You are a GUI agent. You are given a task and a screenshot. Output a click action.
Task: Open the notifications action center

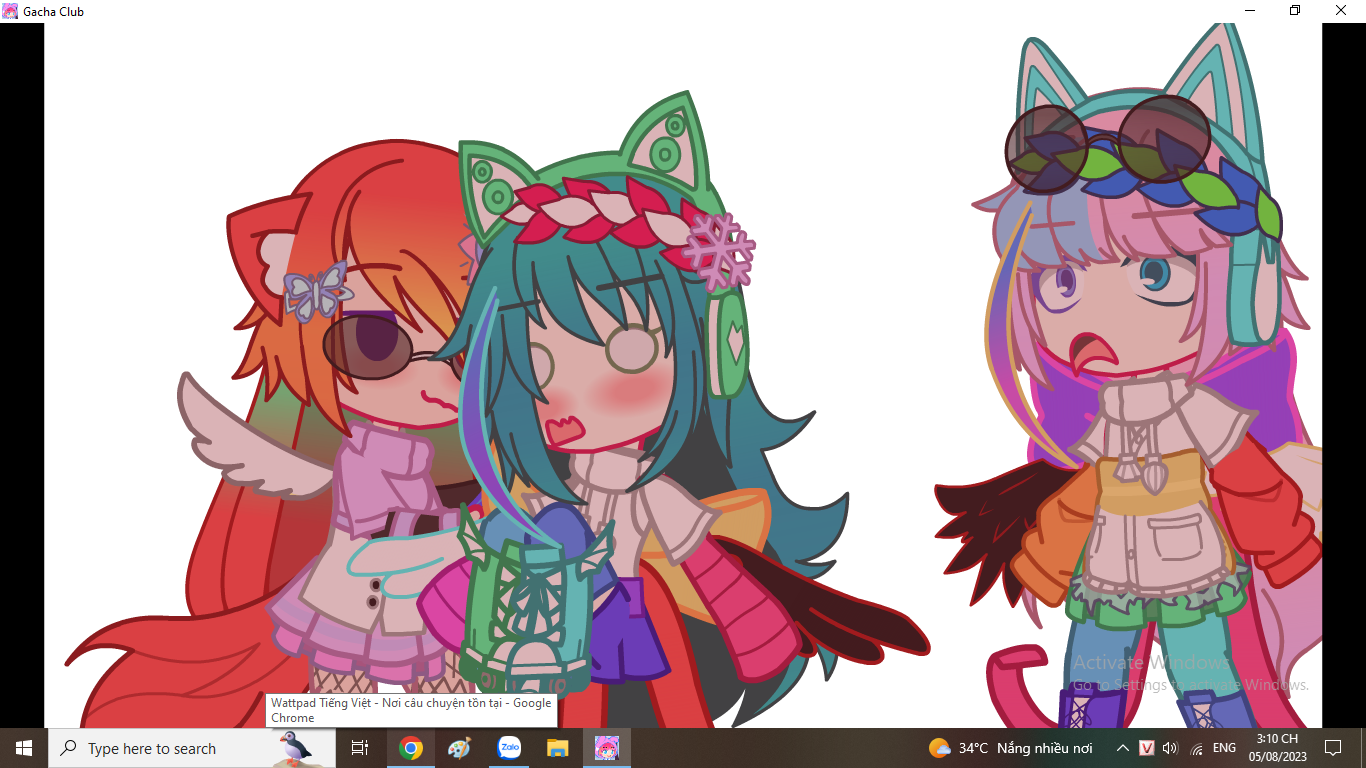tap(1332, 748)
